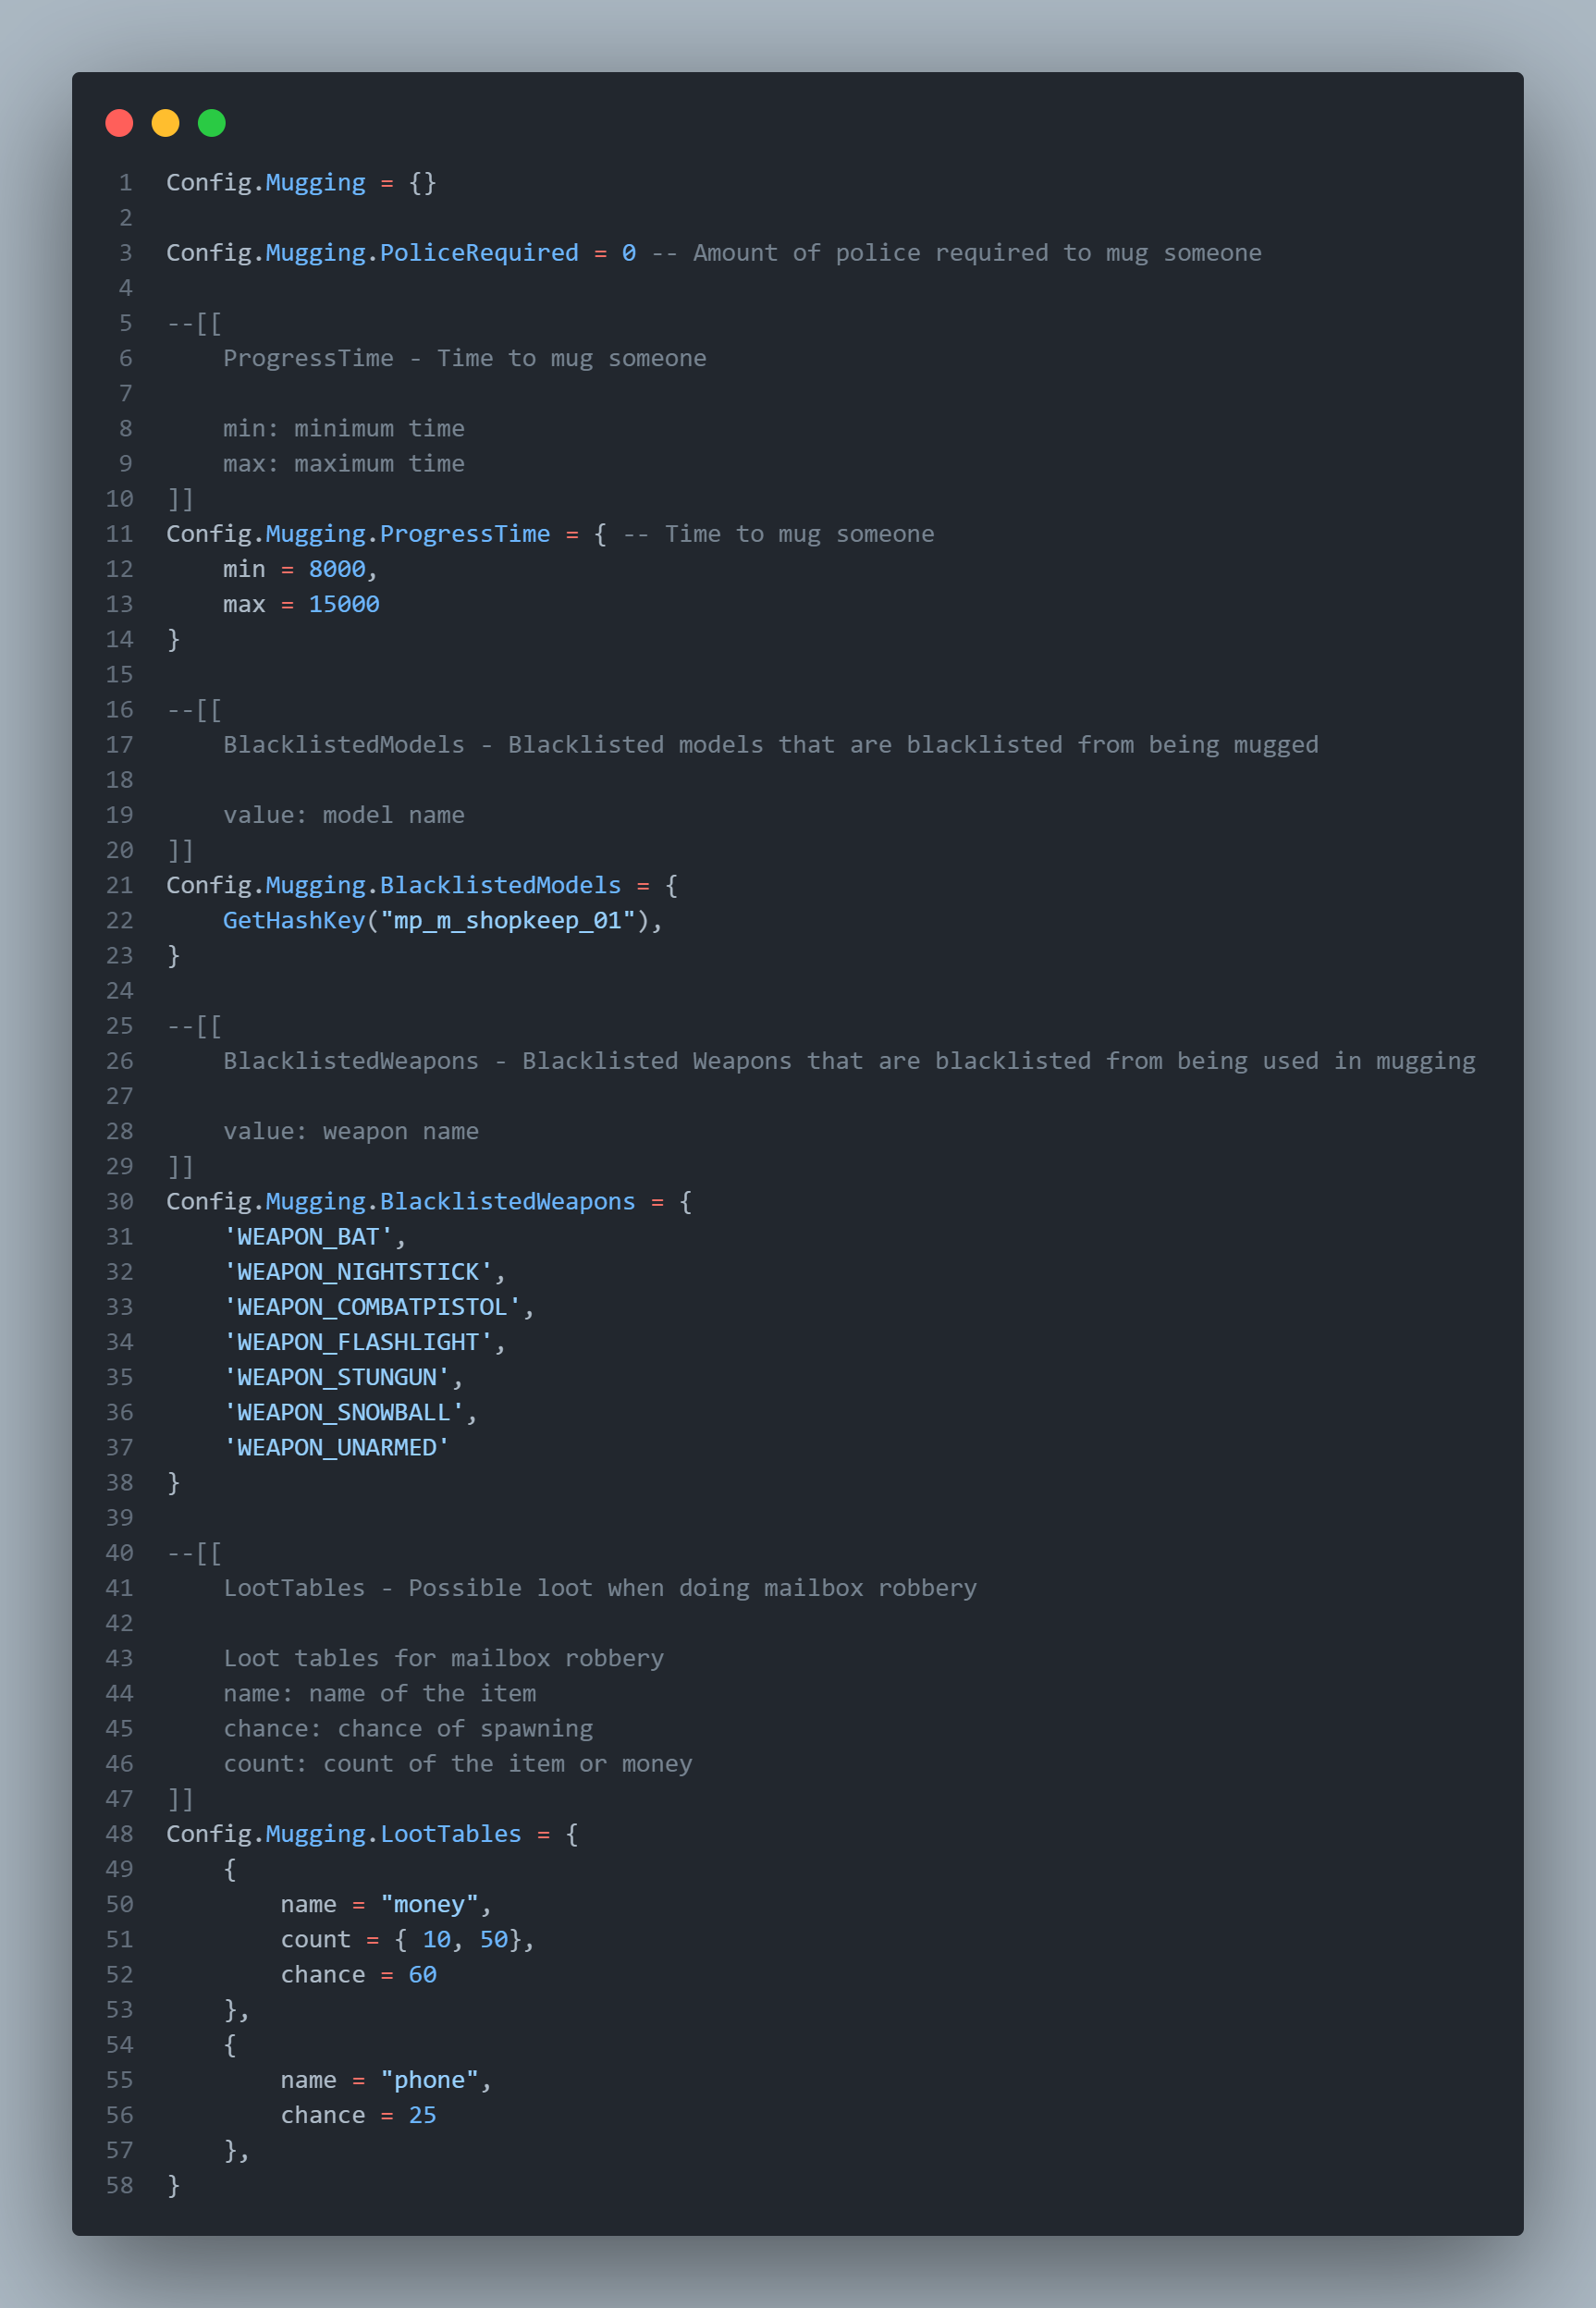Click the red close dot
The height and width of the screenshot is (2308, 1596).
point(119,123)
